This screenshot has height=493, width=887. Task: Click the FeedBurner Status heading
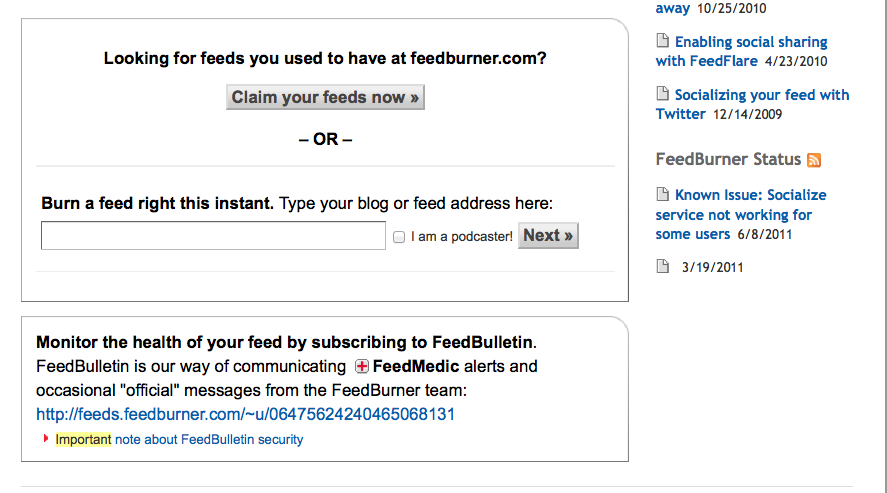tap(729, 159)
